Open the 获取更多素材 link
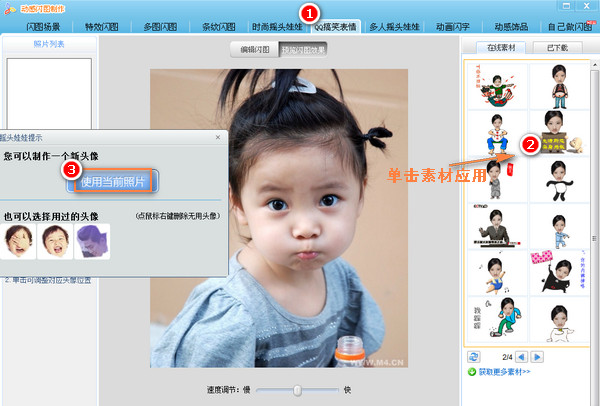This screenshot has height=406, width=600. pos(505,372)
